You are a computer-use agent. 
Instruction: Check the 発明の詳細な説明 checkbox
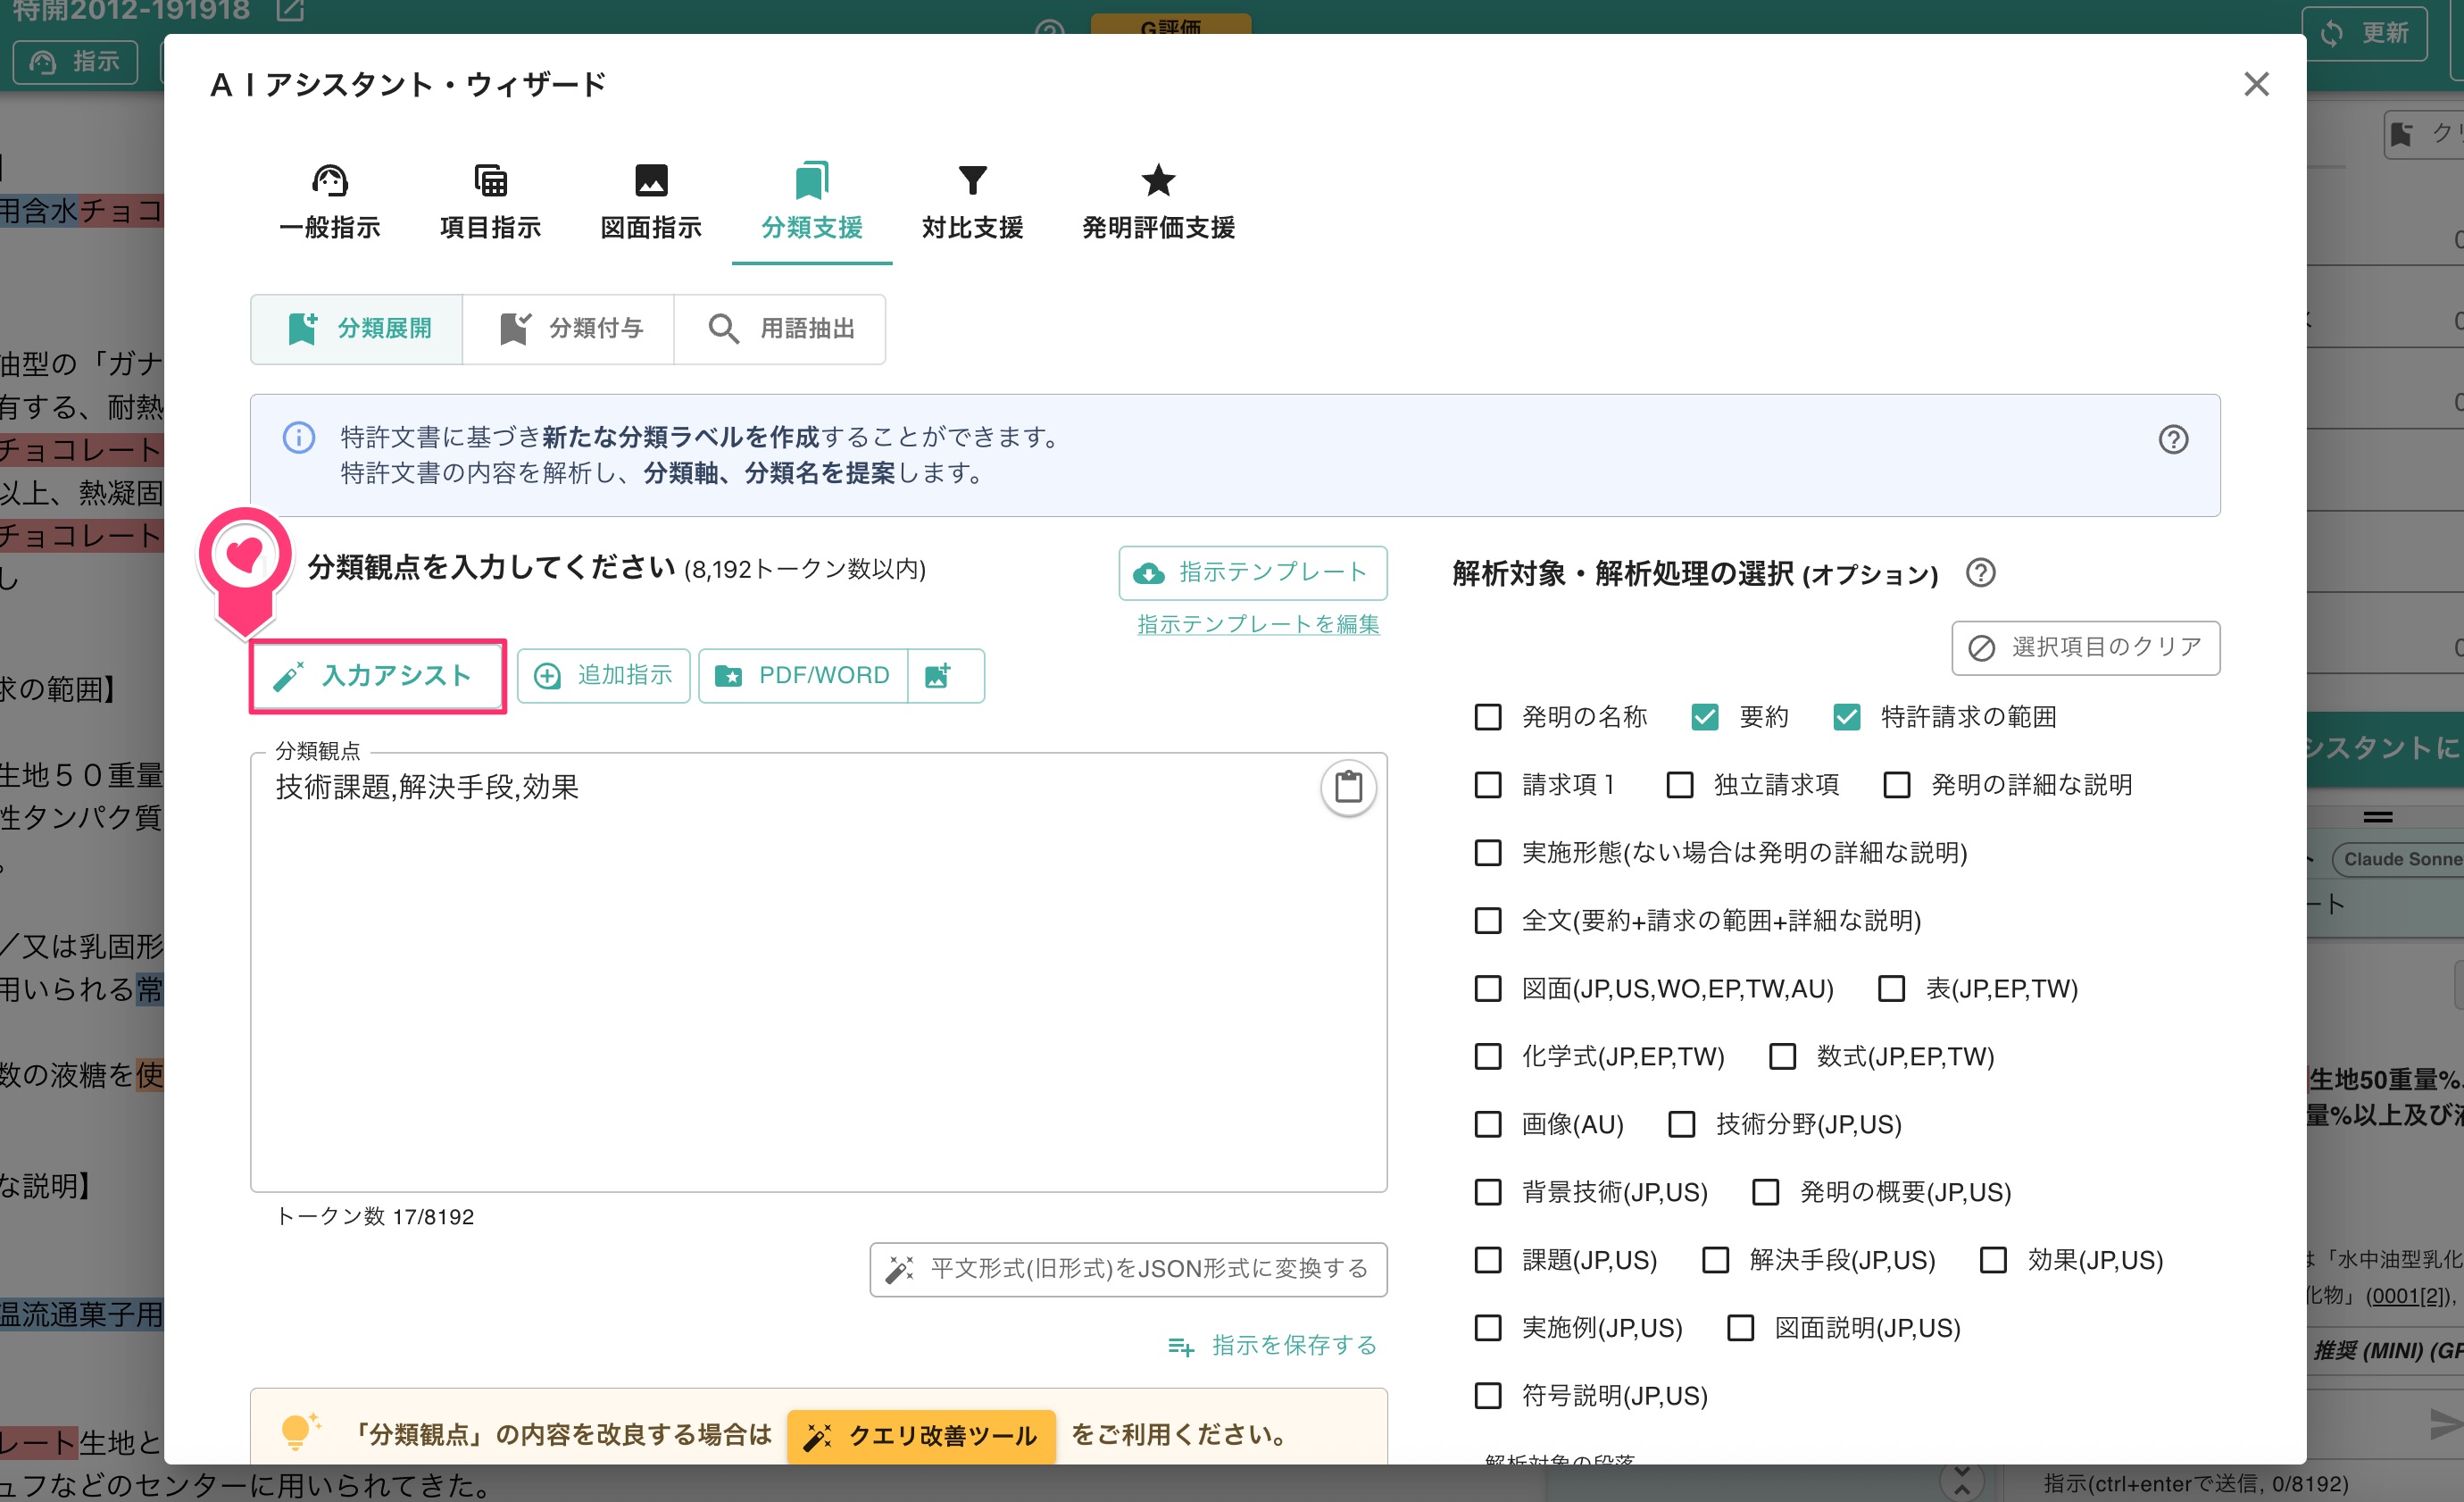click(1897, 785)
